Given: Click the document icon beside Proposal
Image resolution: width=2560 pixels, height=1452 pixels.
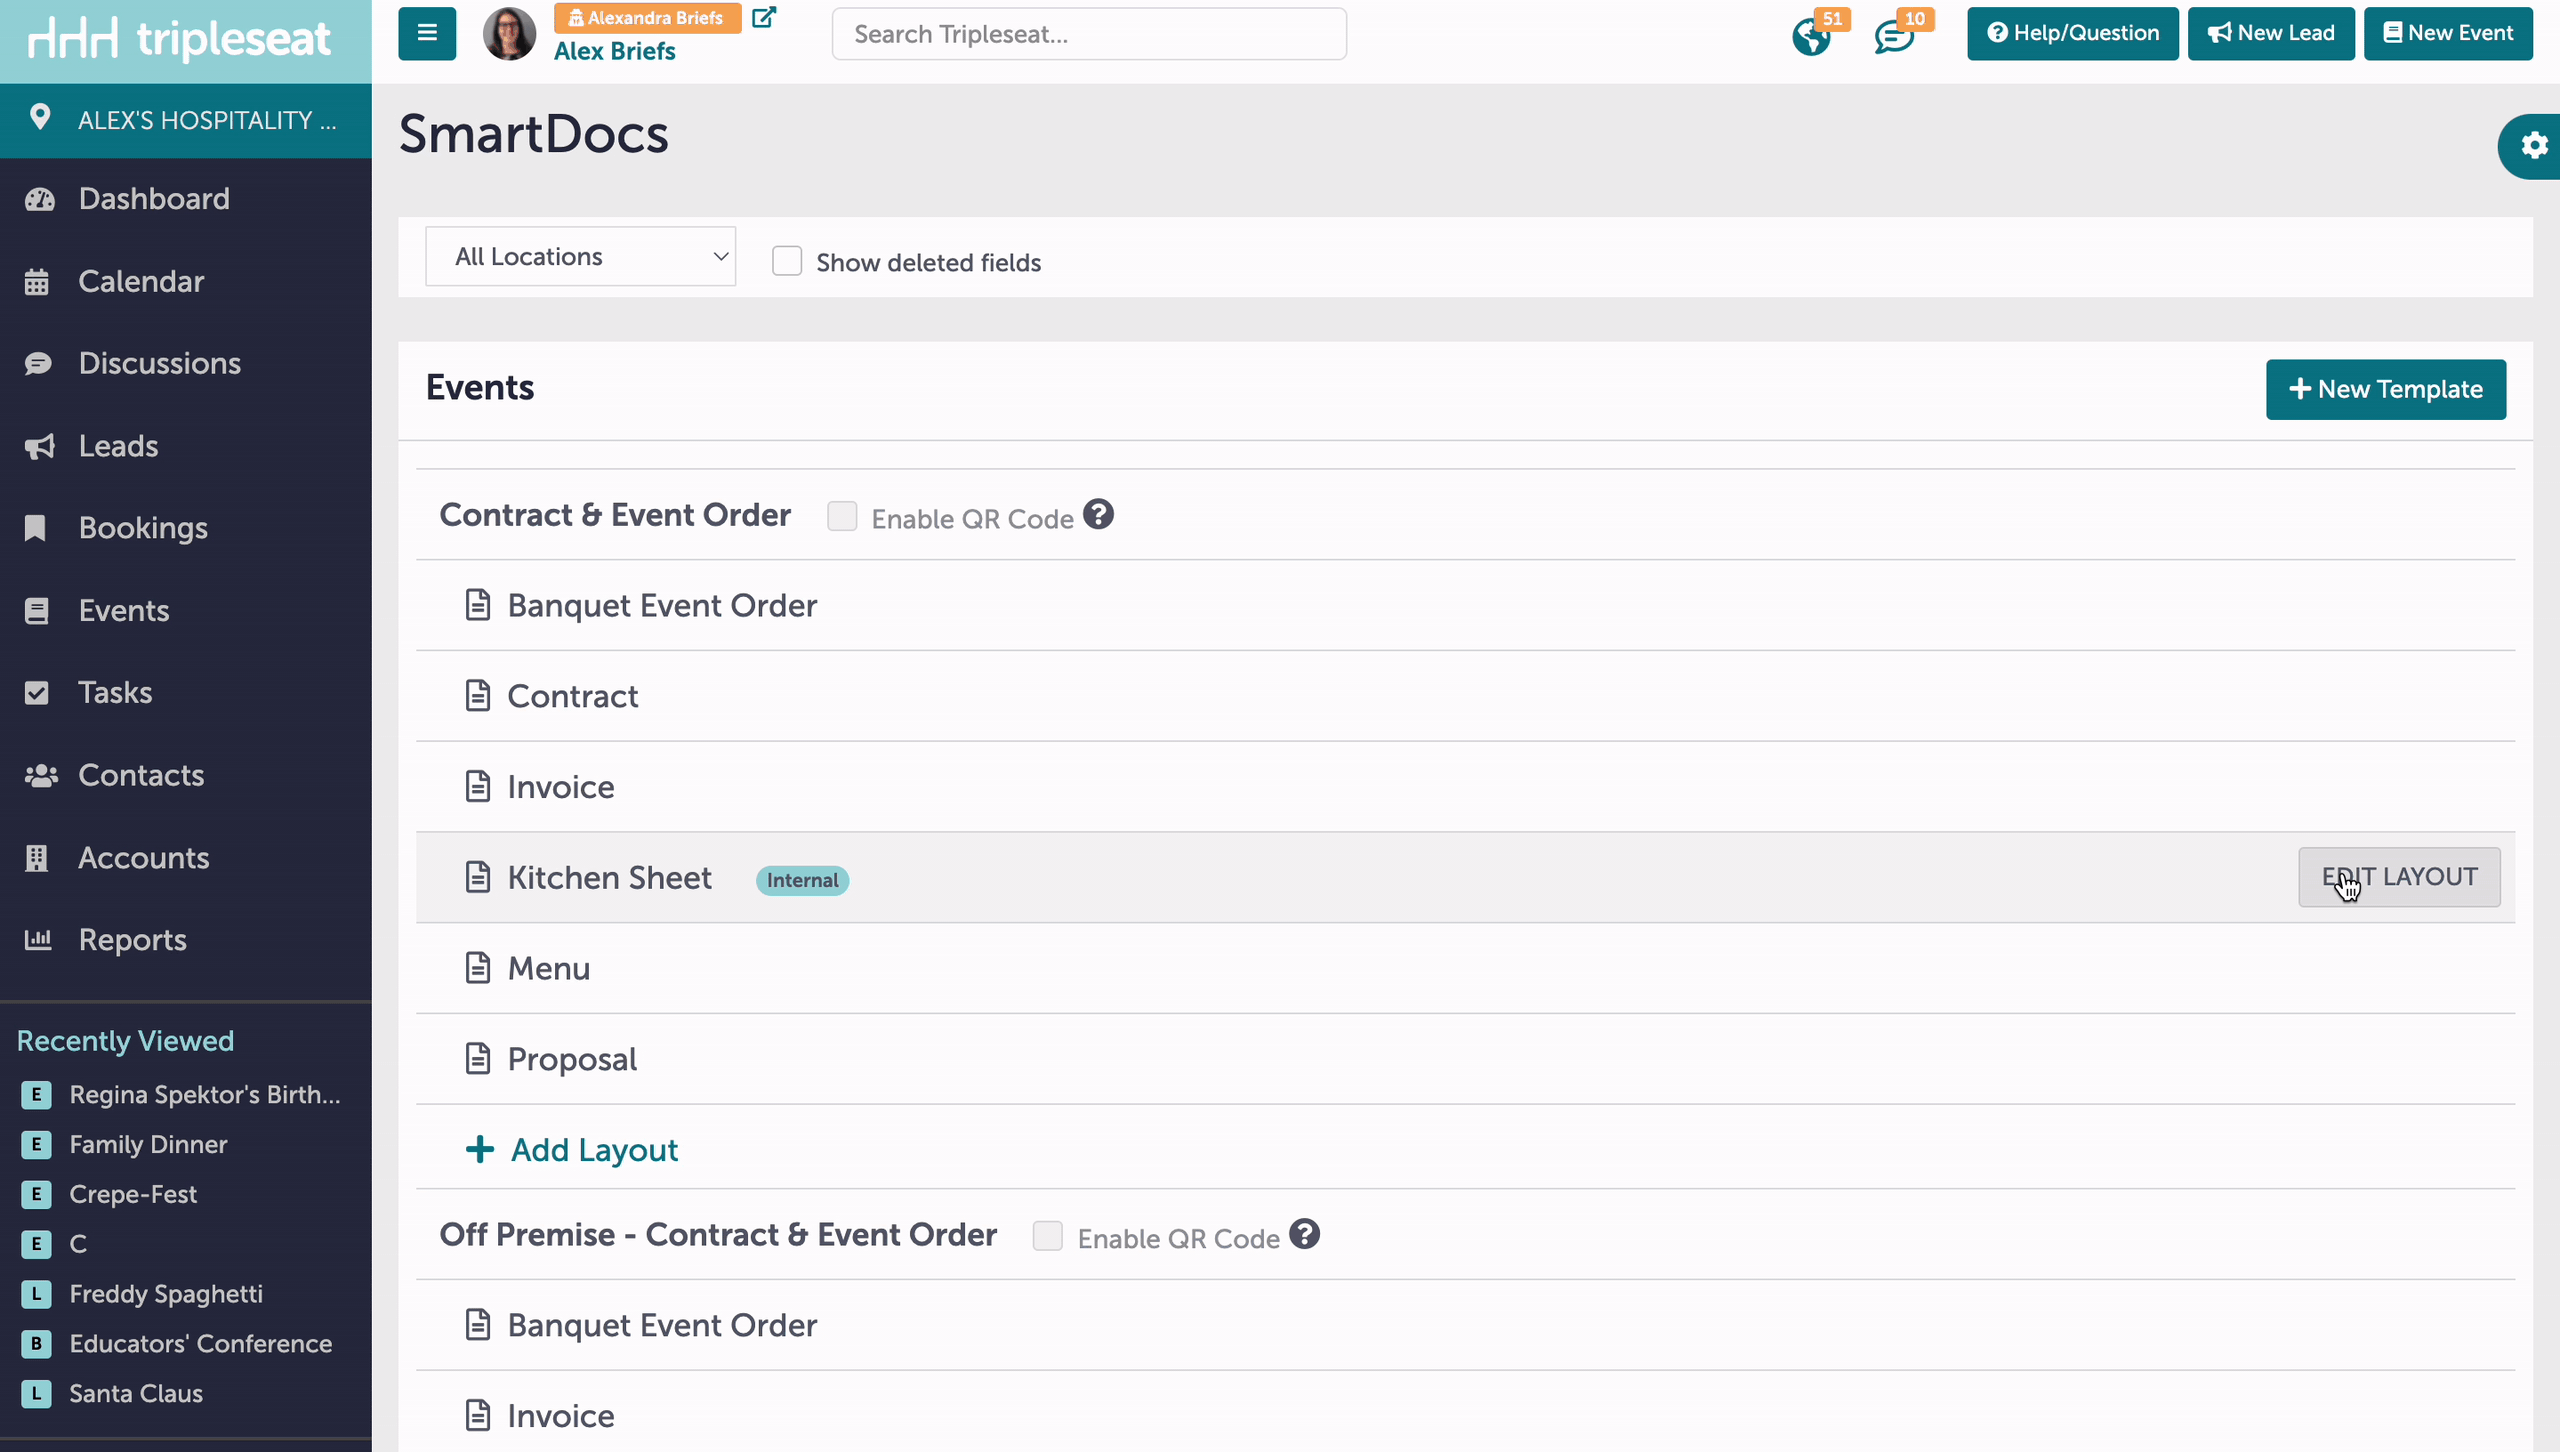Looking at the screenshot, I should coord(478,1058).
